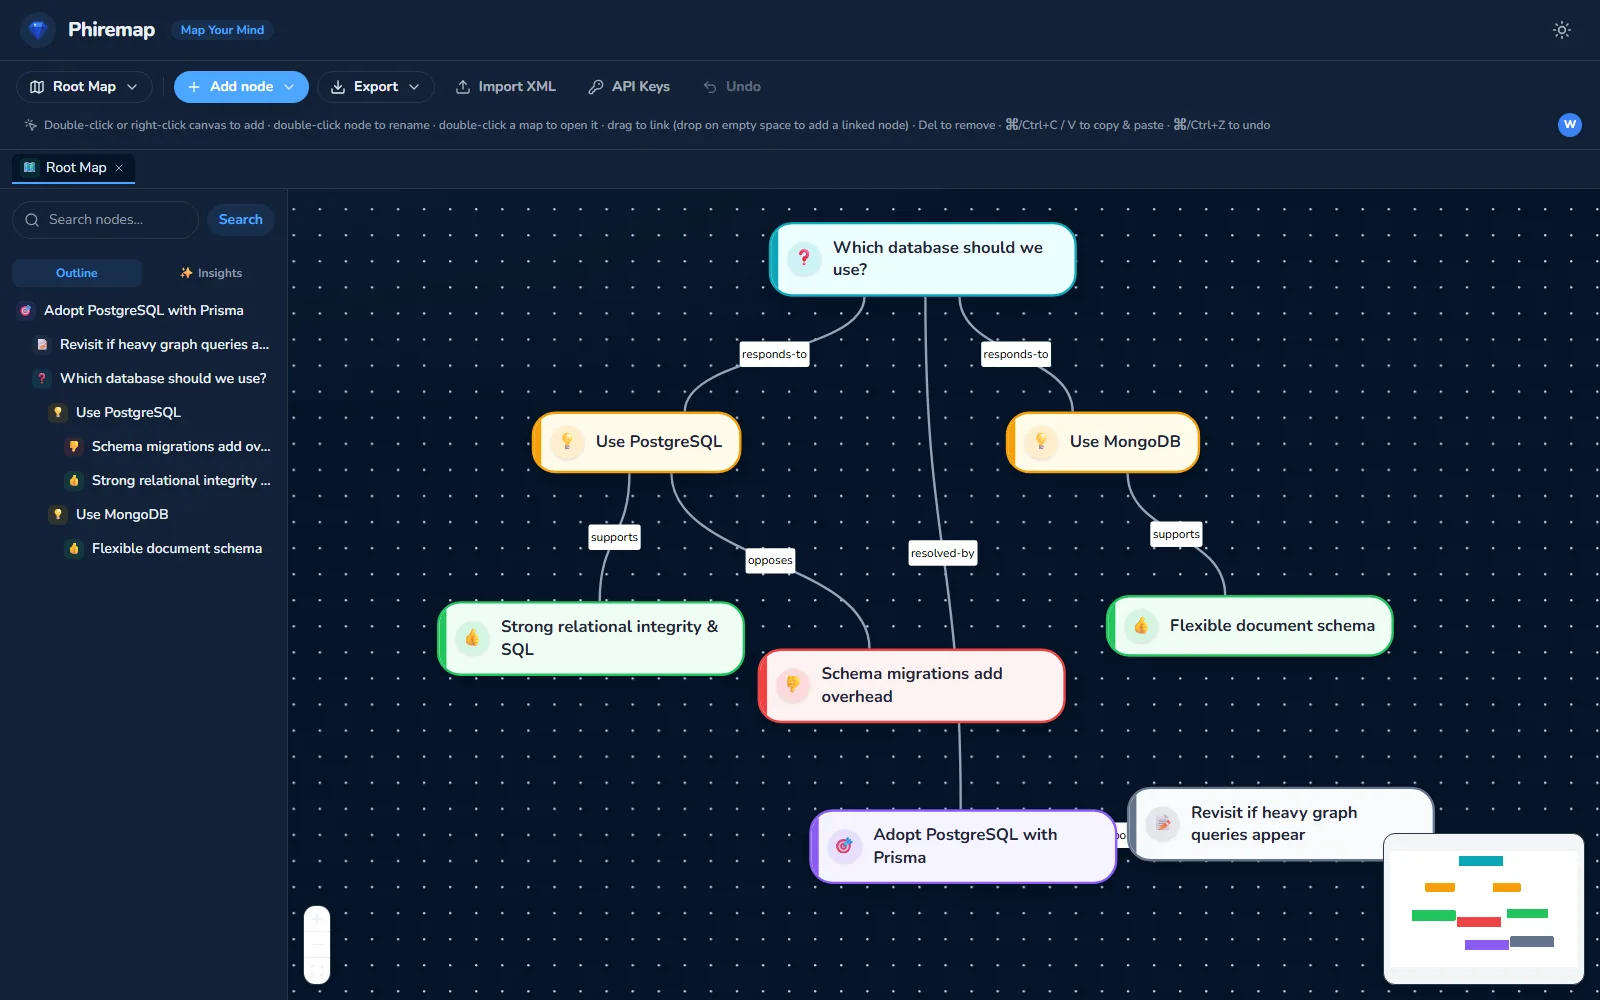Viewport: 1600px width, 1000px height.
Task: Click thumbs-down icon on Schema migrations node
Action: pos(793,685)
